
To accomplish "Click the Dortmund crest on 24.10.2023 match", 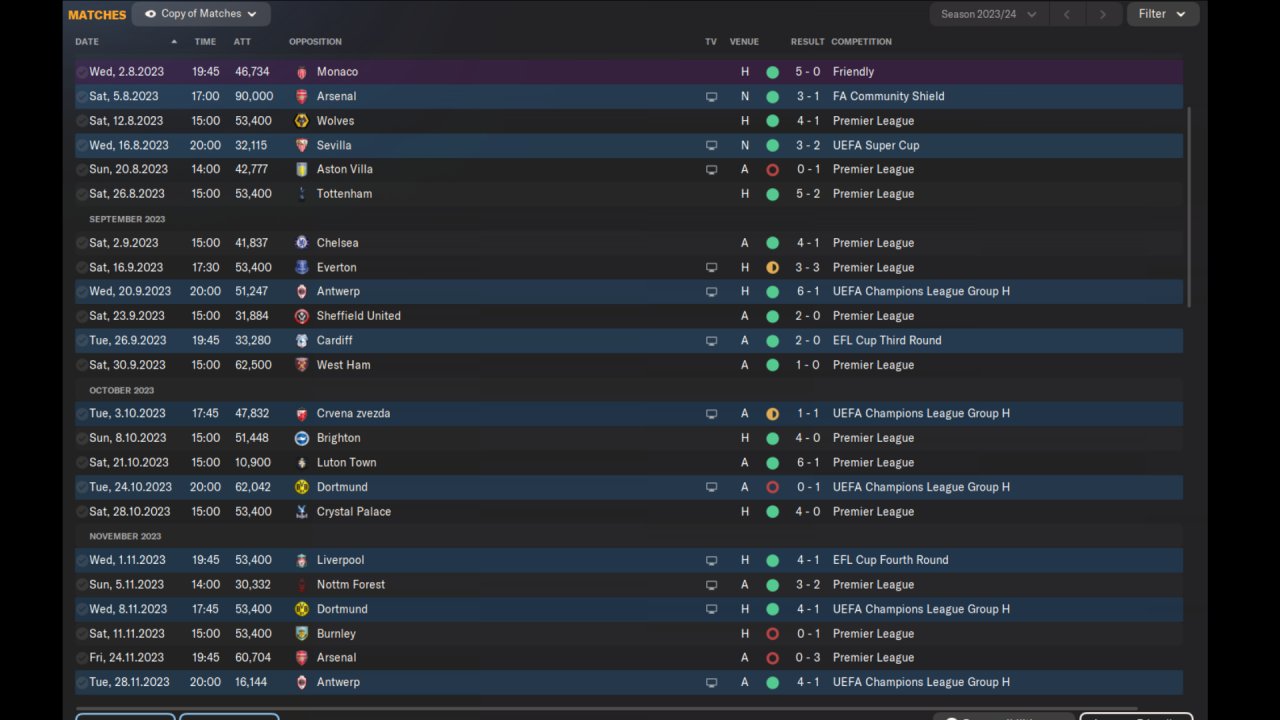I will [x=302, y=487].
